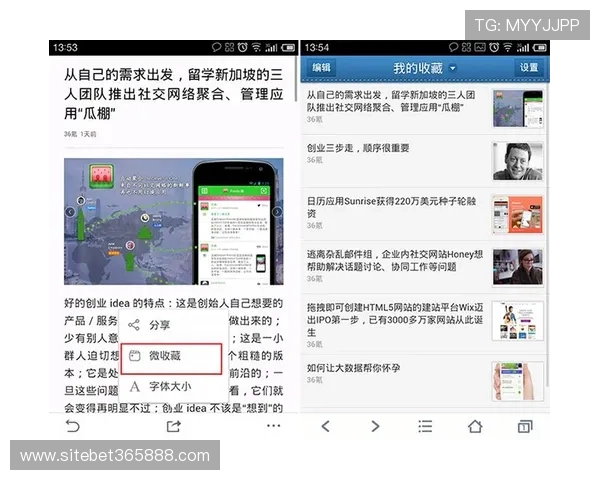
Task: Tap the Honey article thumbnail with woman
Action: 517,267
